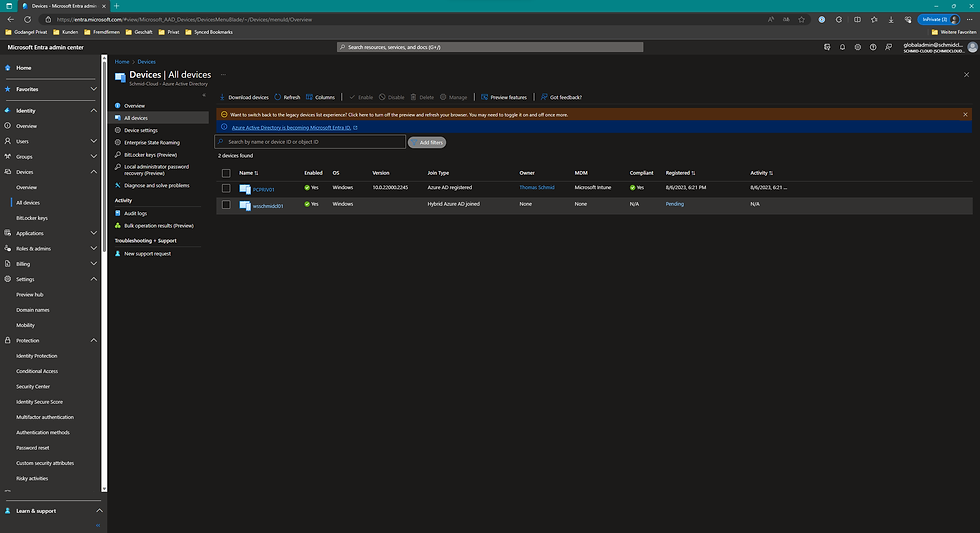The width and height of the screenshot is (980, 533).
Task: Click the Favorites star icon in sidebar
Action: 8,89
